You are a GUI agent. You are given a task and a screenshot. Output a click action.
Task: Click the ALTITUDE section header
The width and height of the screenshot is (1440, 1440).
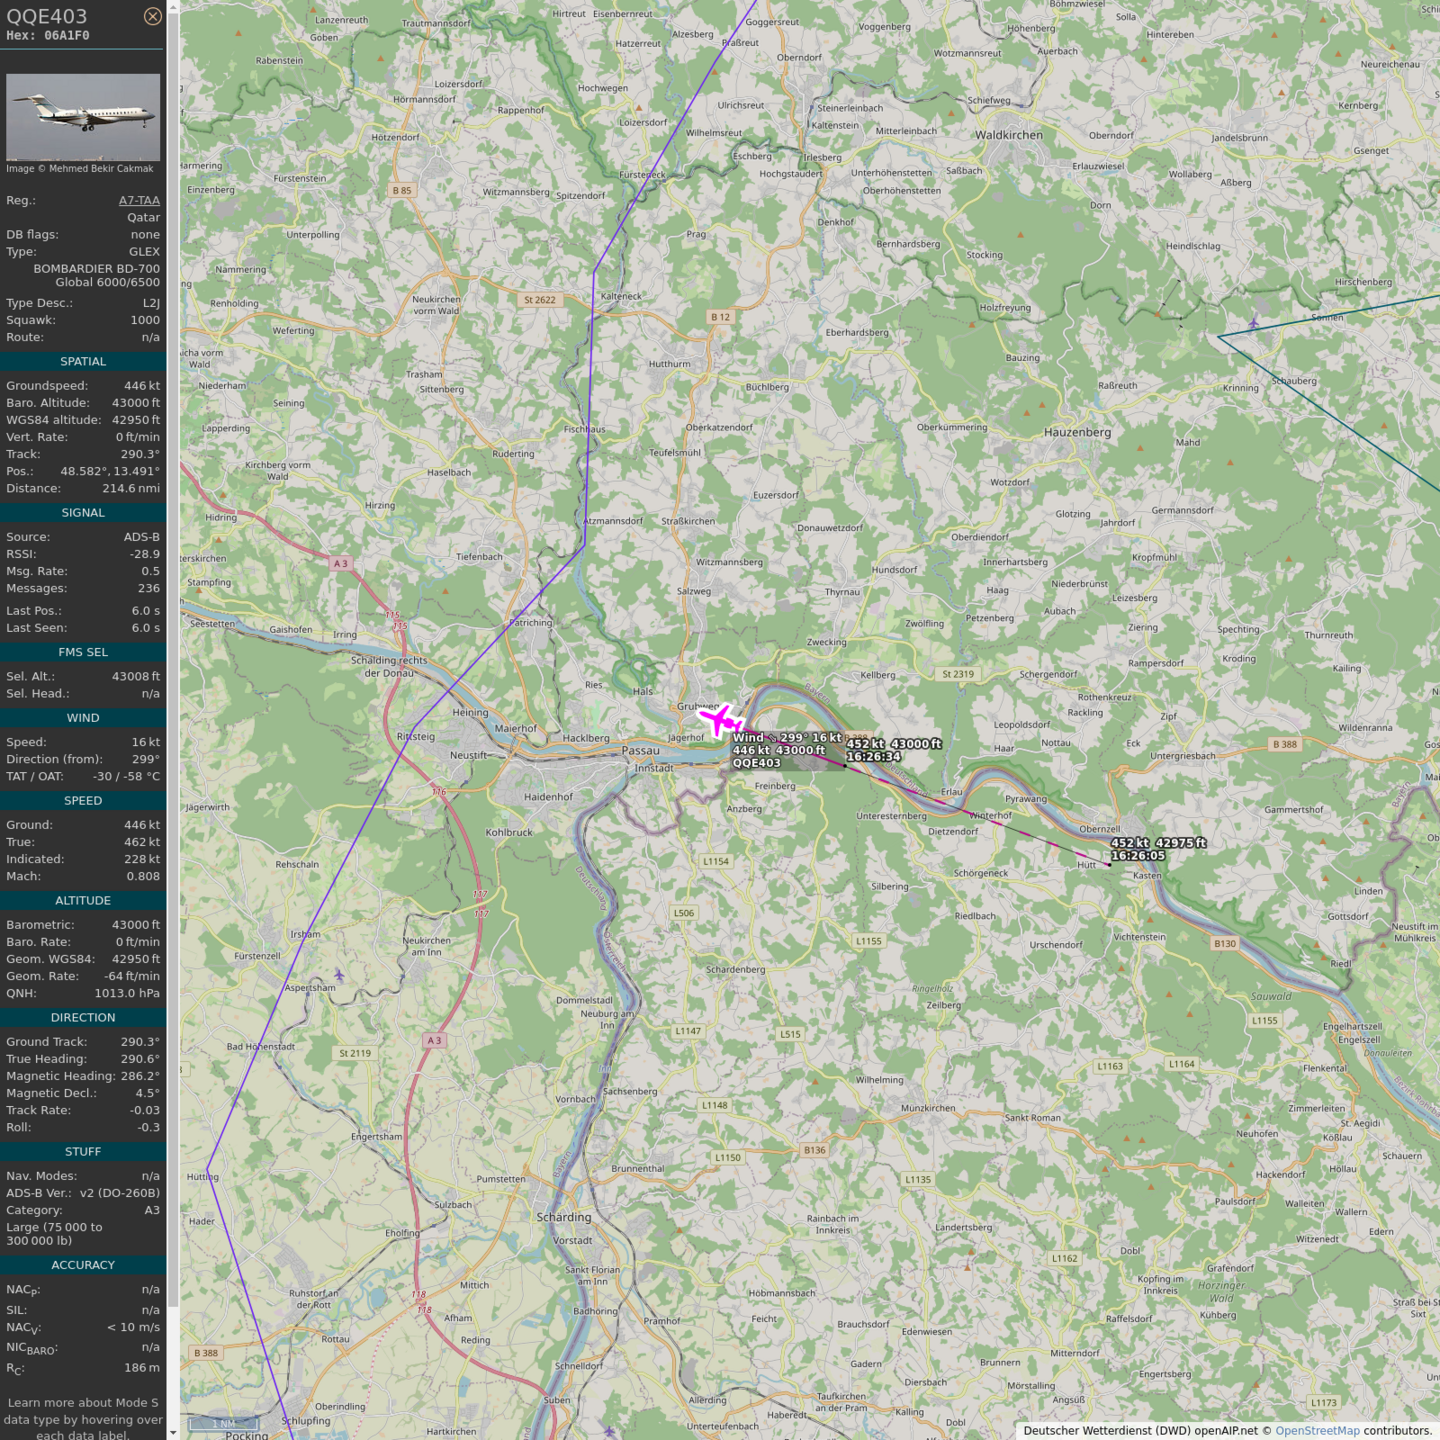[83, 900]
